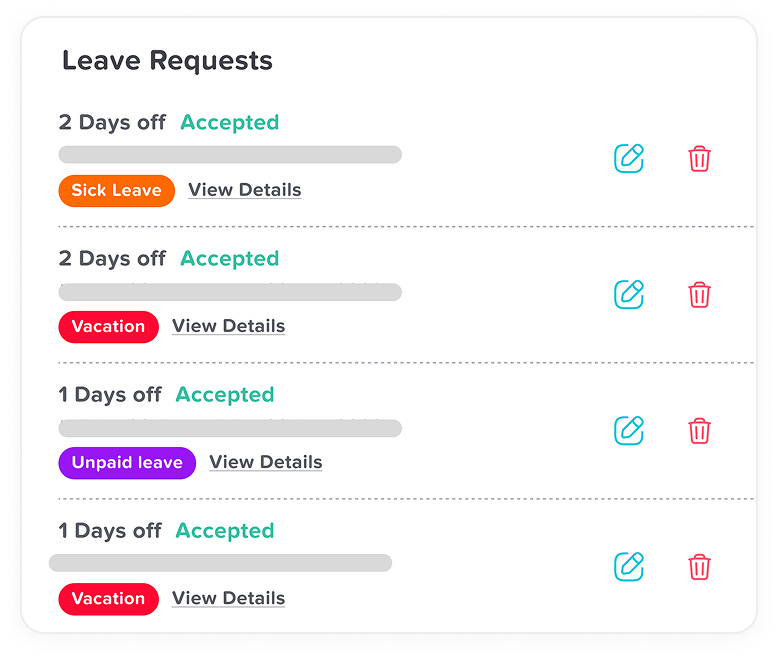The width and height of the screenshot is (778, 658).
Task: Open View Details for Unpaid leave
Action: (266, 462)
